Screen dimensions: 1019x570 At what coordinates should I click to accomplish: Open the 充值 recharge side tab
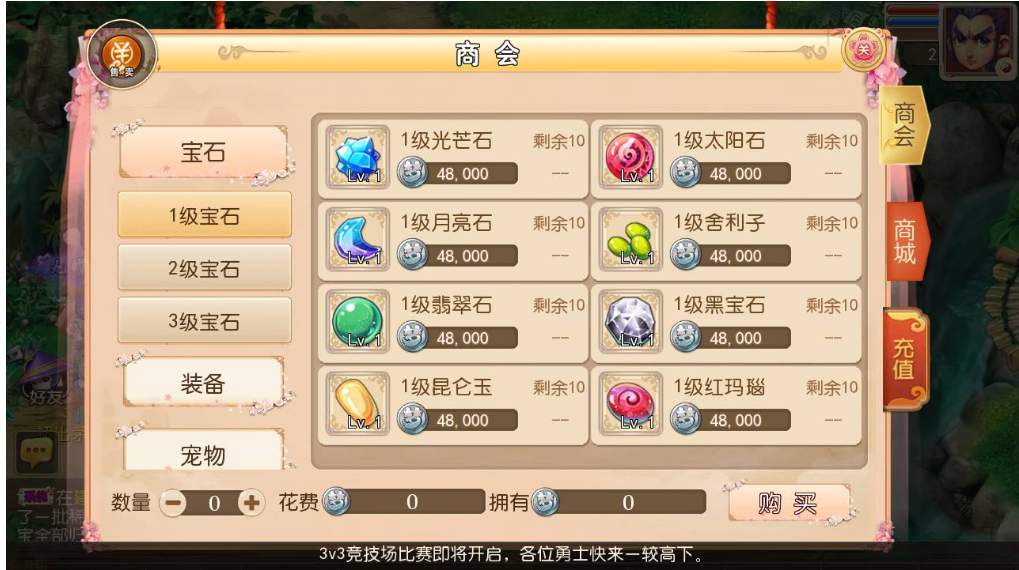coord(905,359)
